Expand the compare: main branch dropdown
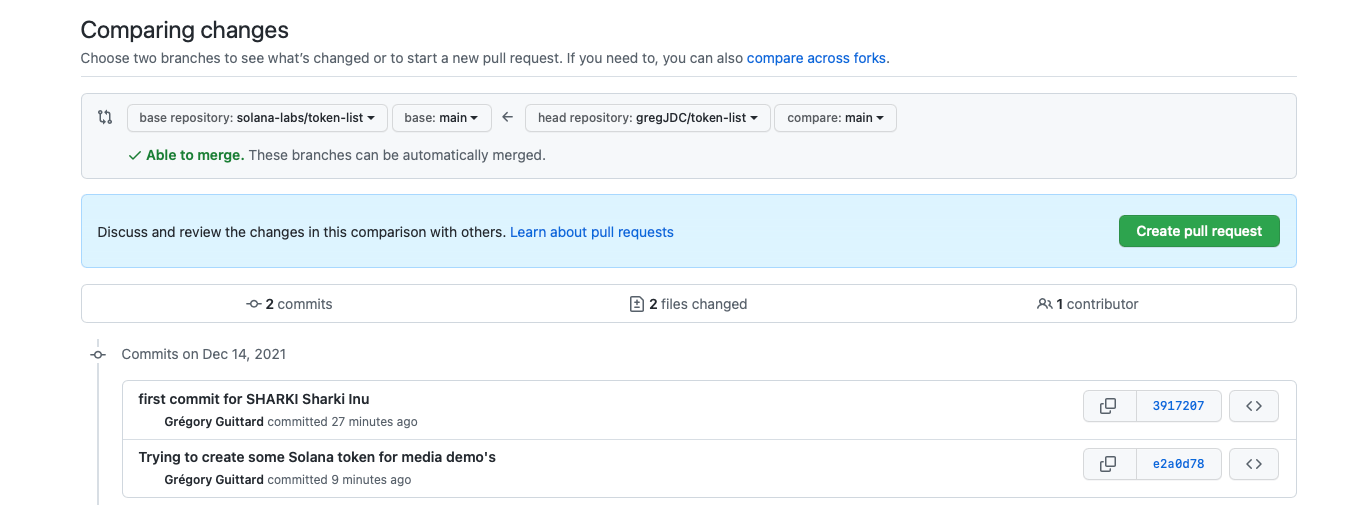The height and width of the screenshot is (505, 1370). [835, 118]
